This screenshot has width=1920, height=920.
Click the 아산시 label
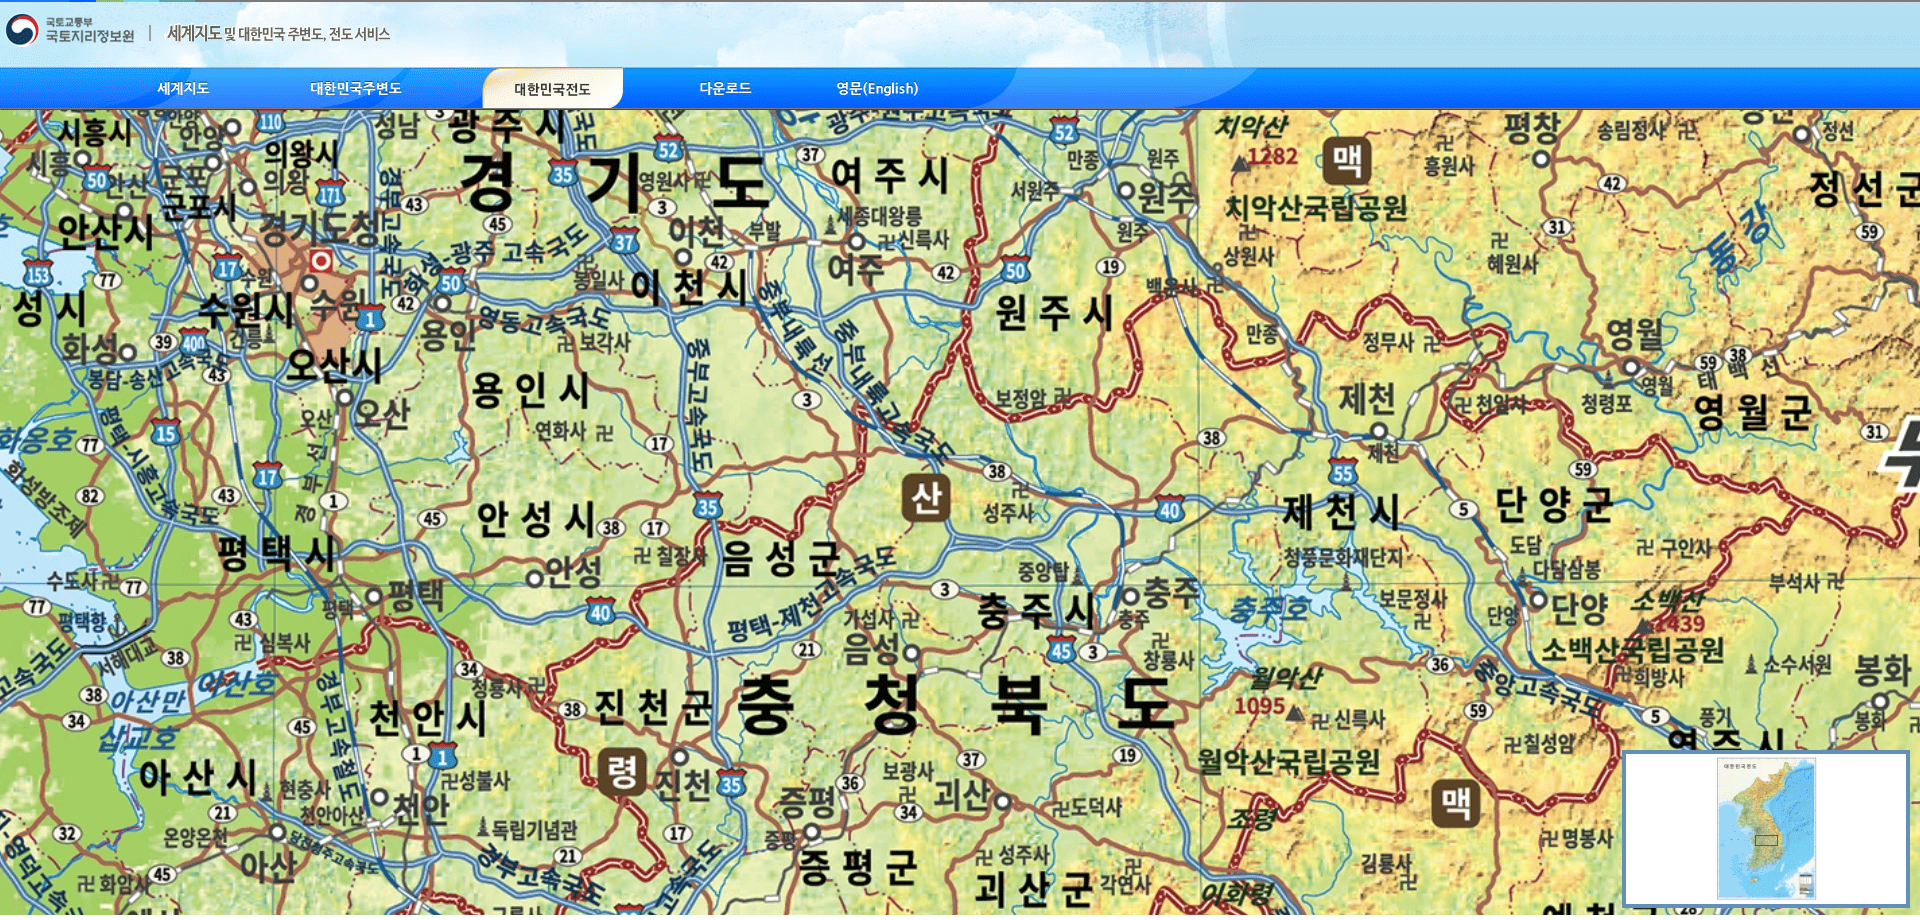[198, 777]
